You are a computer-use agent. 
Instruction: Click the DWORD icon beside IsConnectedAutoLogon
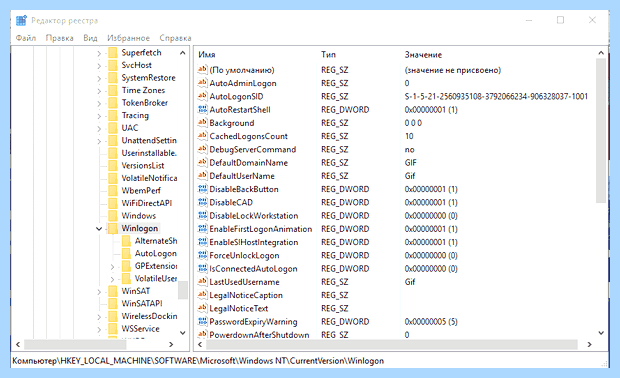(x=202, y=268)
